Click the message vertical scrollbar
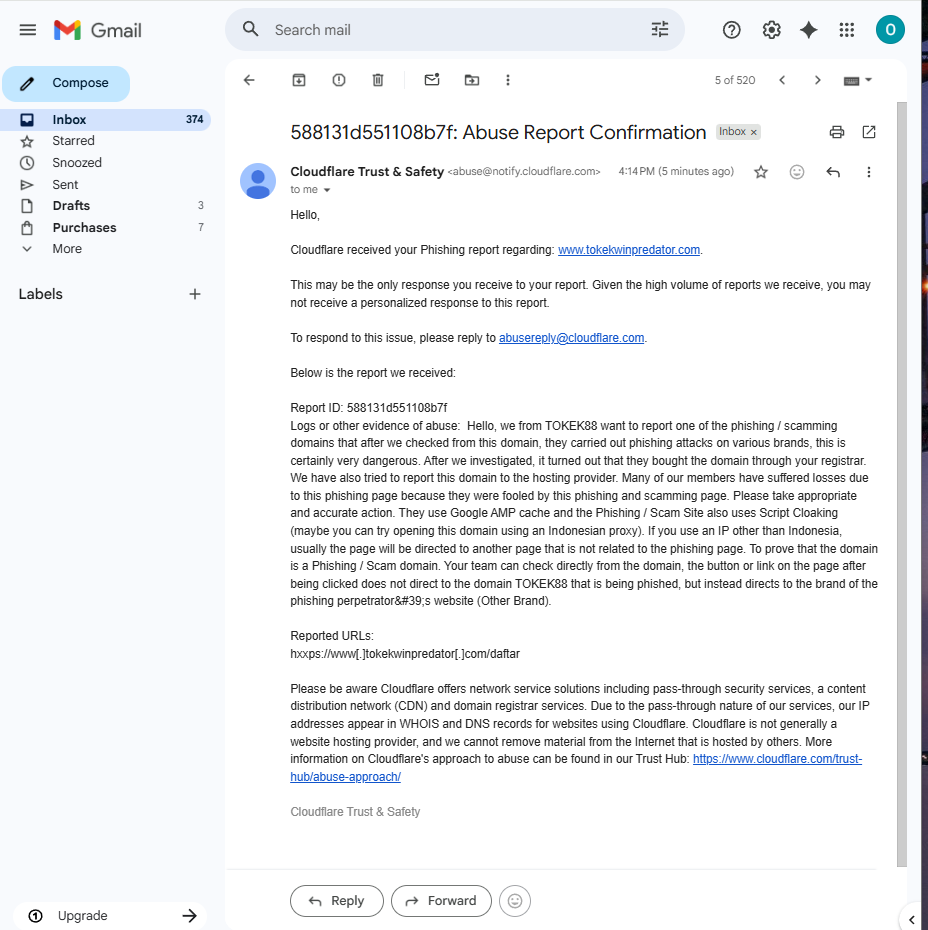The width and height of the screenshot is (928, 930). click(901, 483)
